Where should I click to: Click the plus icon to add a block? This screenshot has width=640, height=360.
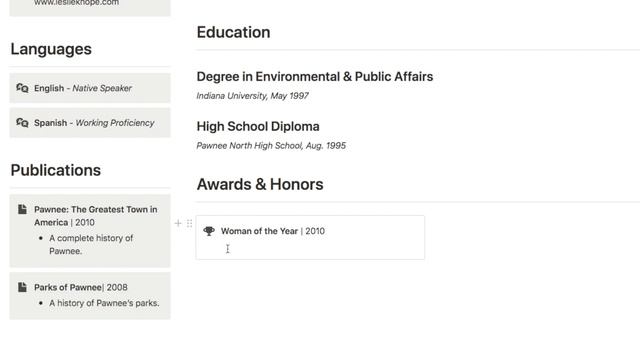pos(178,223)
